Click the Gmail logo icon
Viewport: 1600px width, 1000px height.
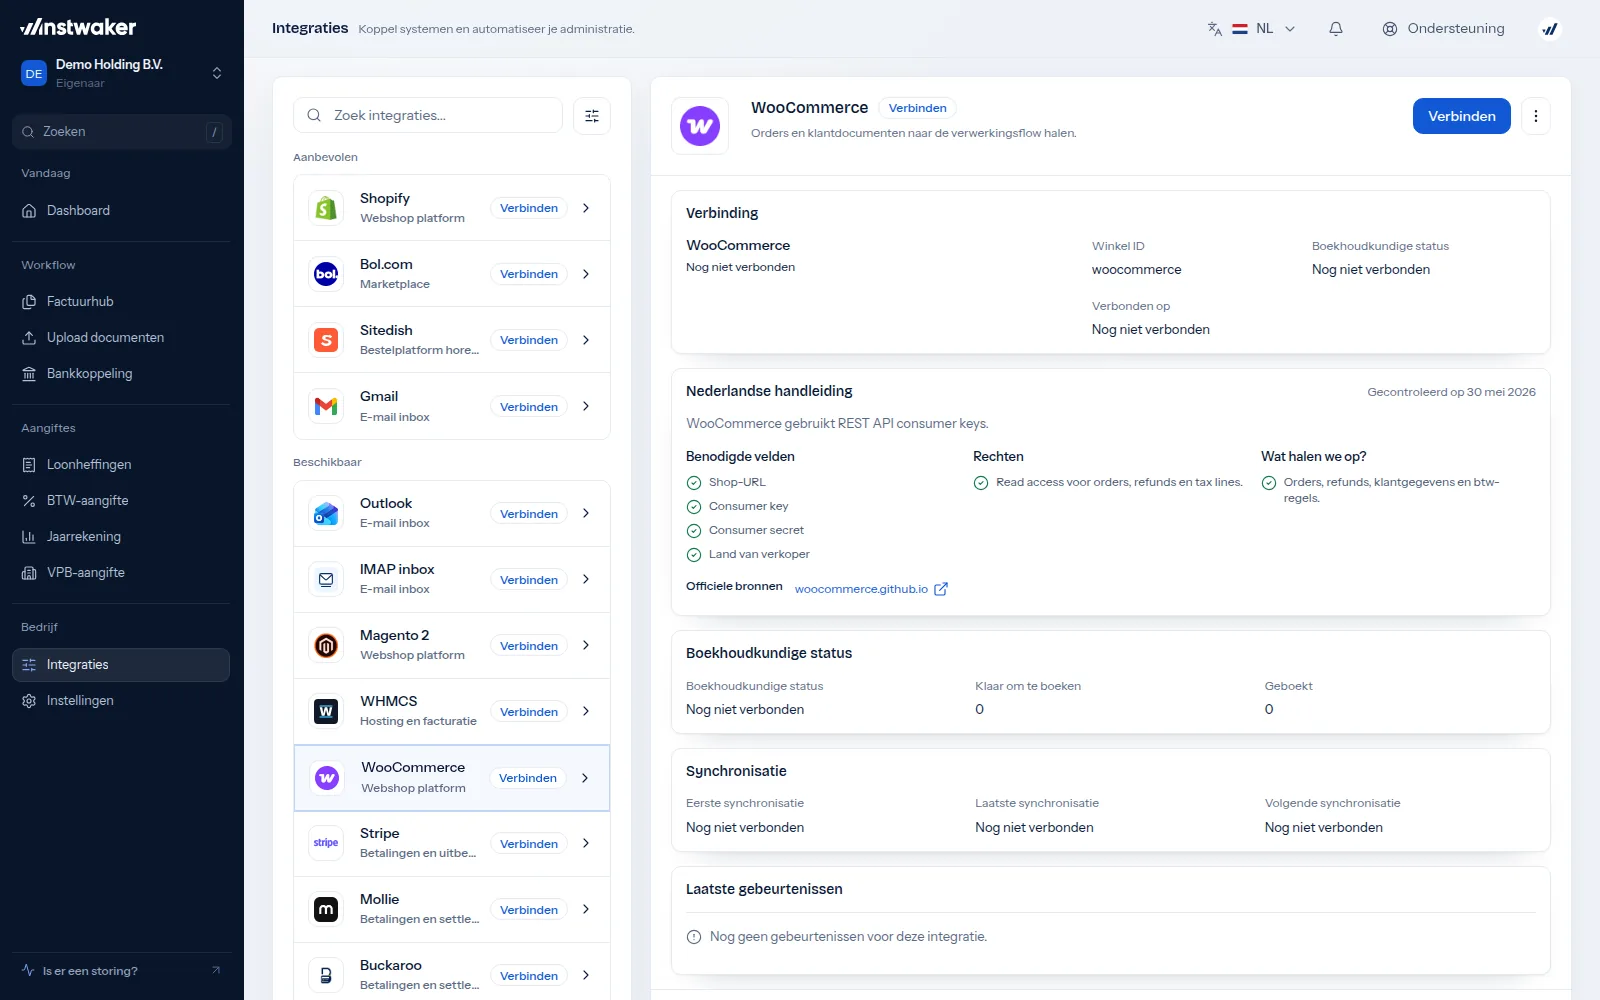[x=326, y=407]
